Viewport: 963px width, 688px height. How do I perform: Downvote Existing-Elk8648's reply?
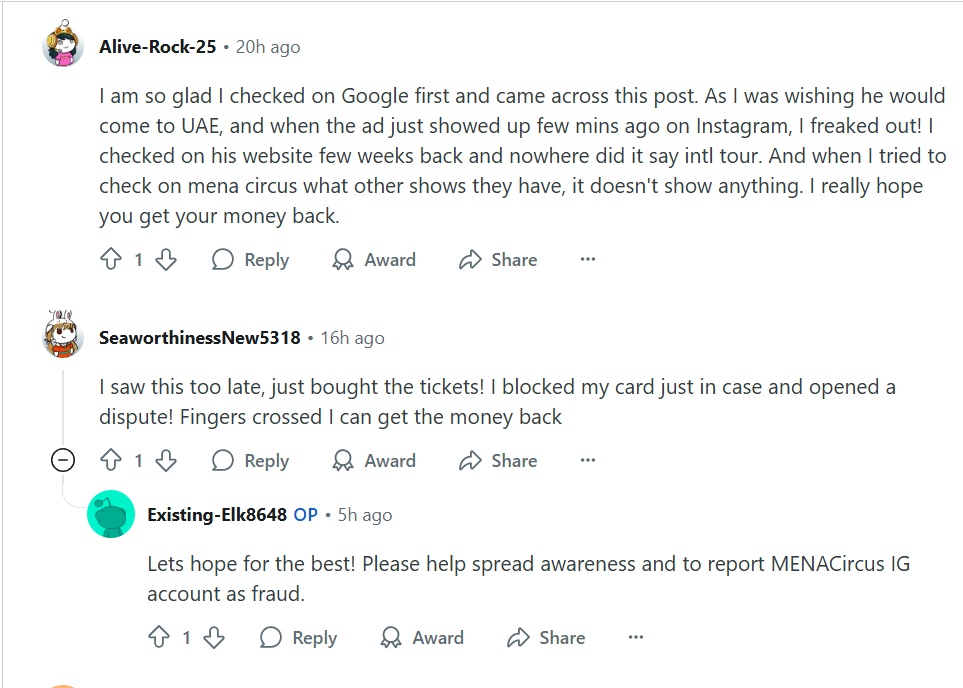pos(214,638)
